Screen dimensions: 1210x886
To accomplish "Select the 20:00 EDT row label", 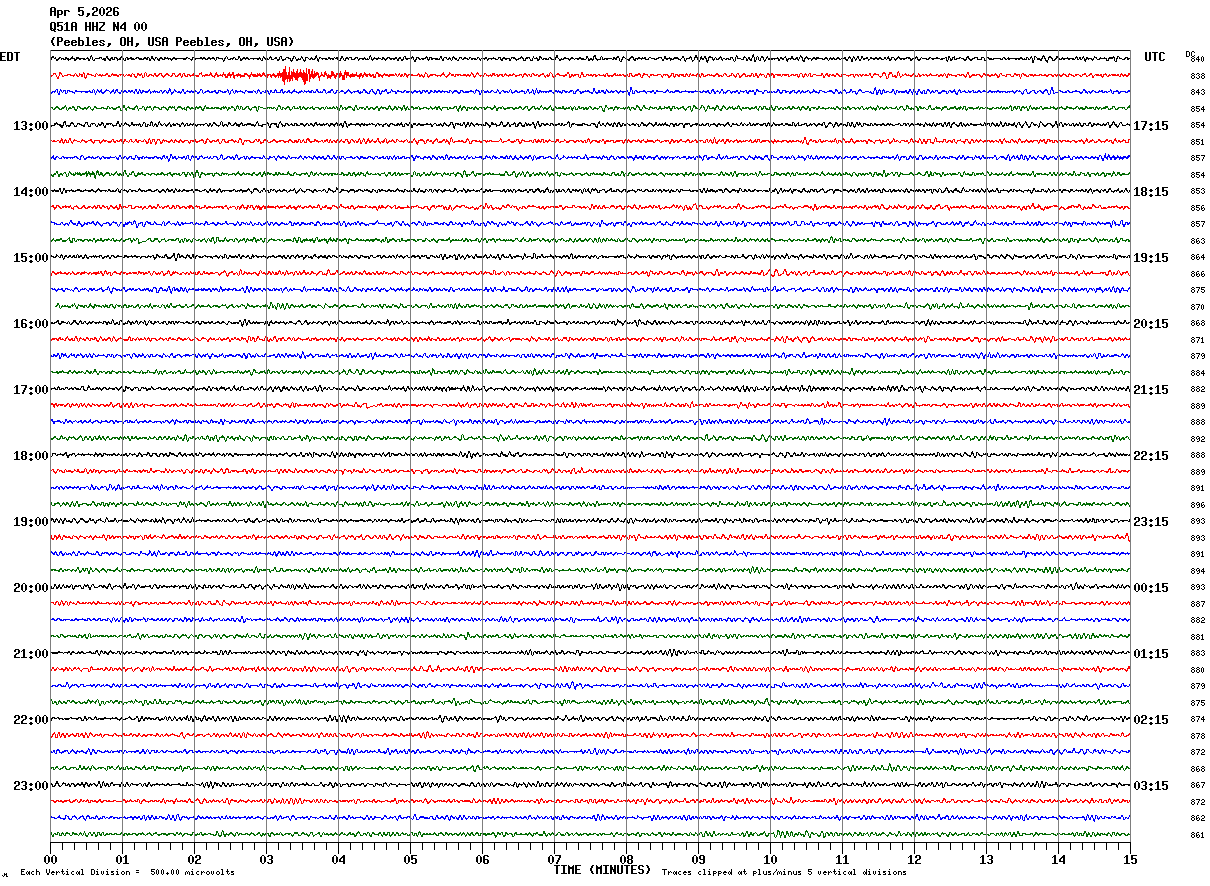I will click(x=30, y=588).
